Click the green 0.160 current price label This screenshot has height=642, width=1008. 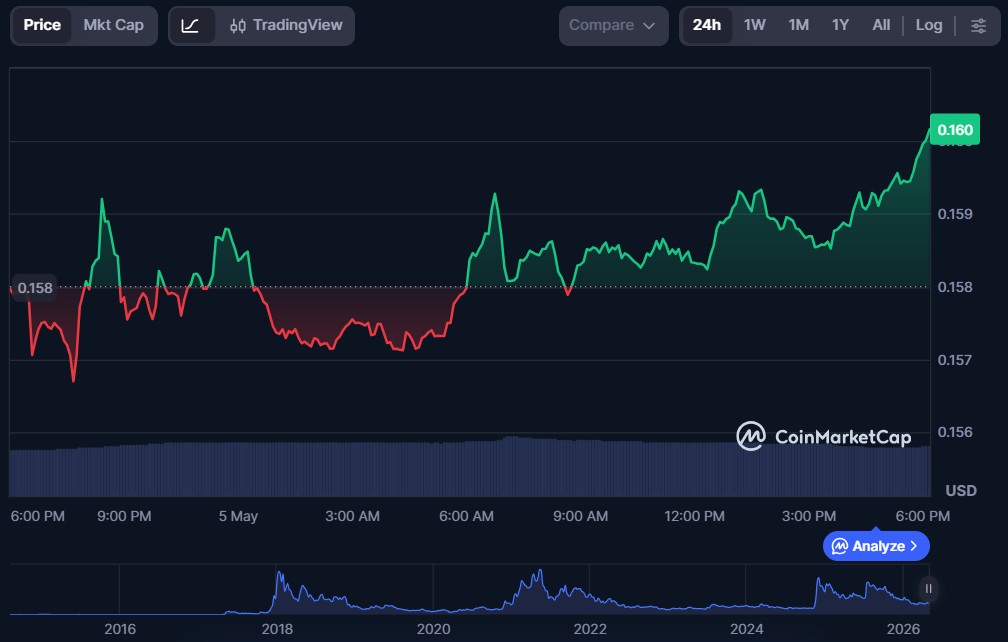point(955,130)
